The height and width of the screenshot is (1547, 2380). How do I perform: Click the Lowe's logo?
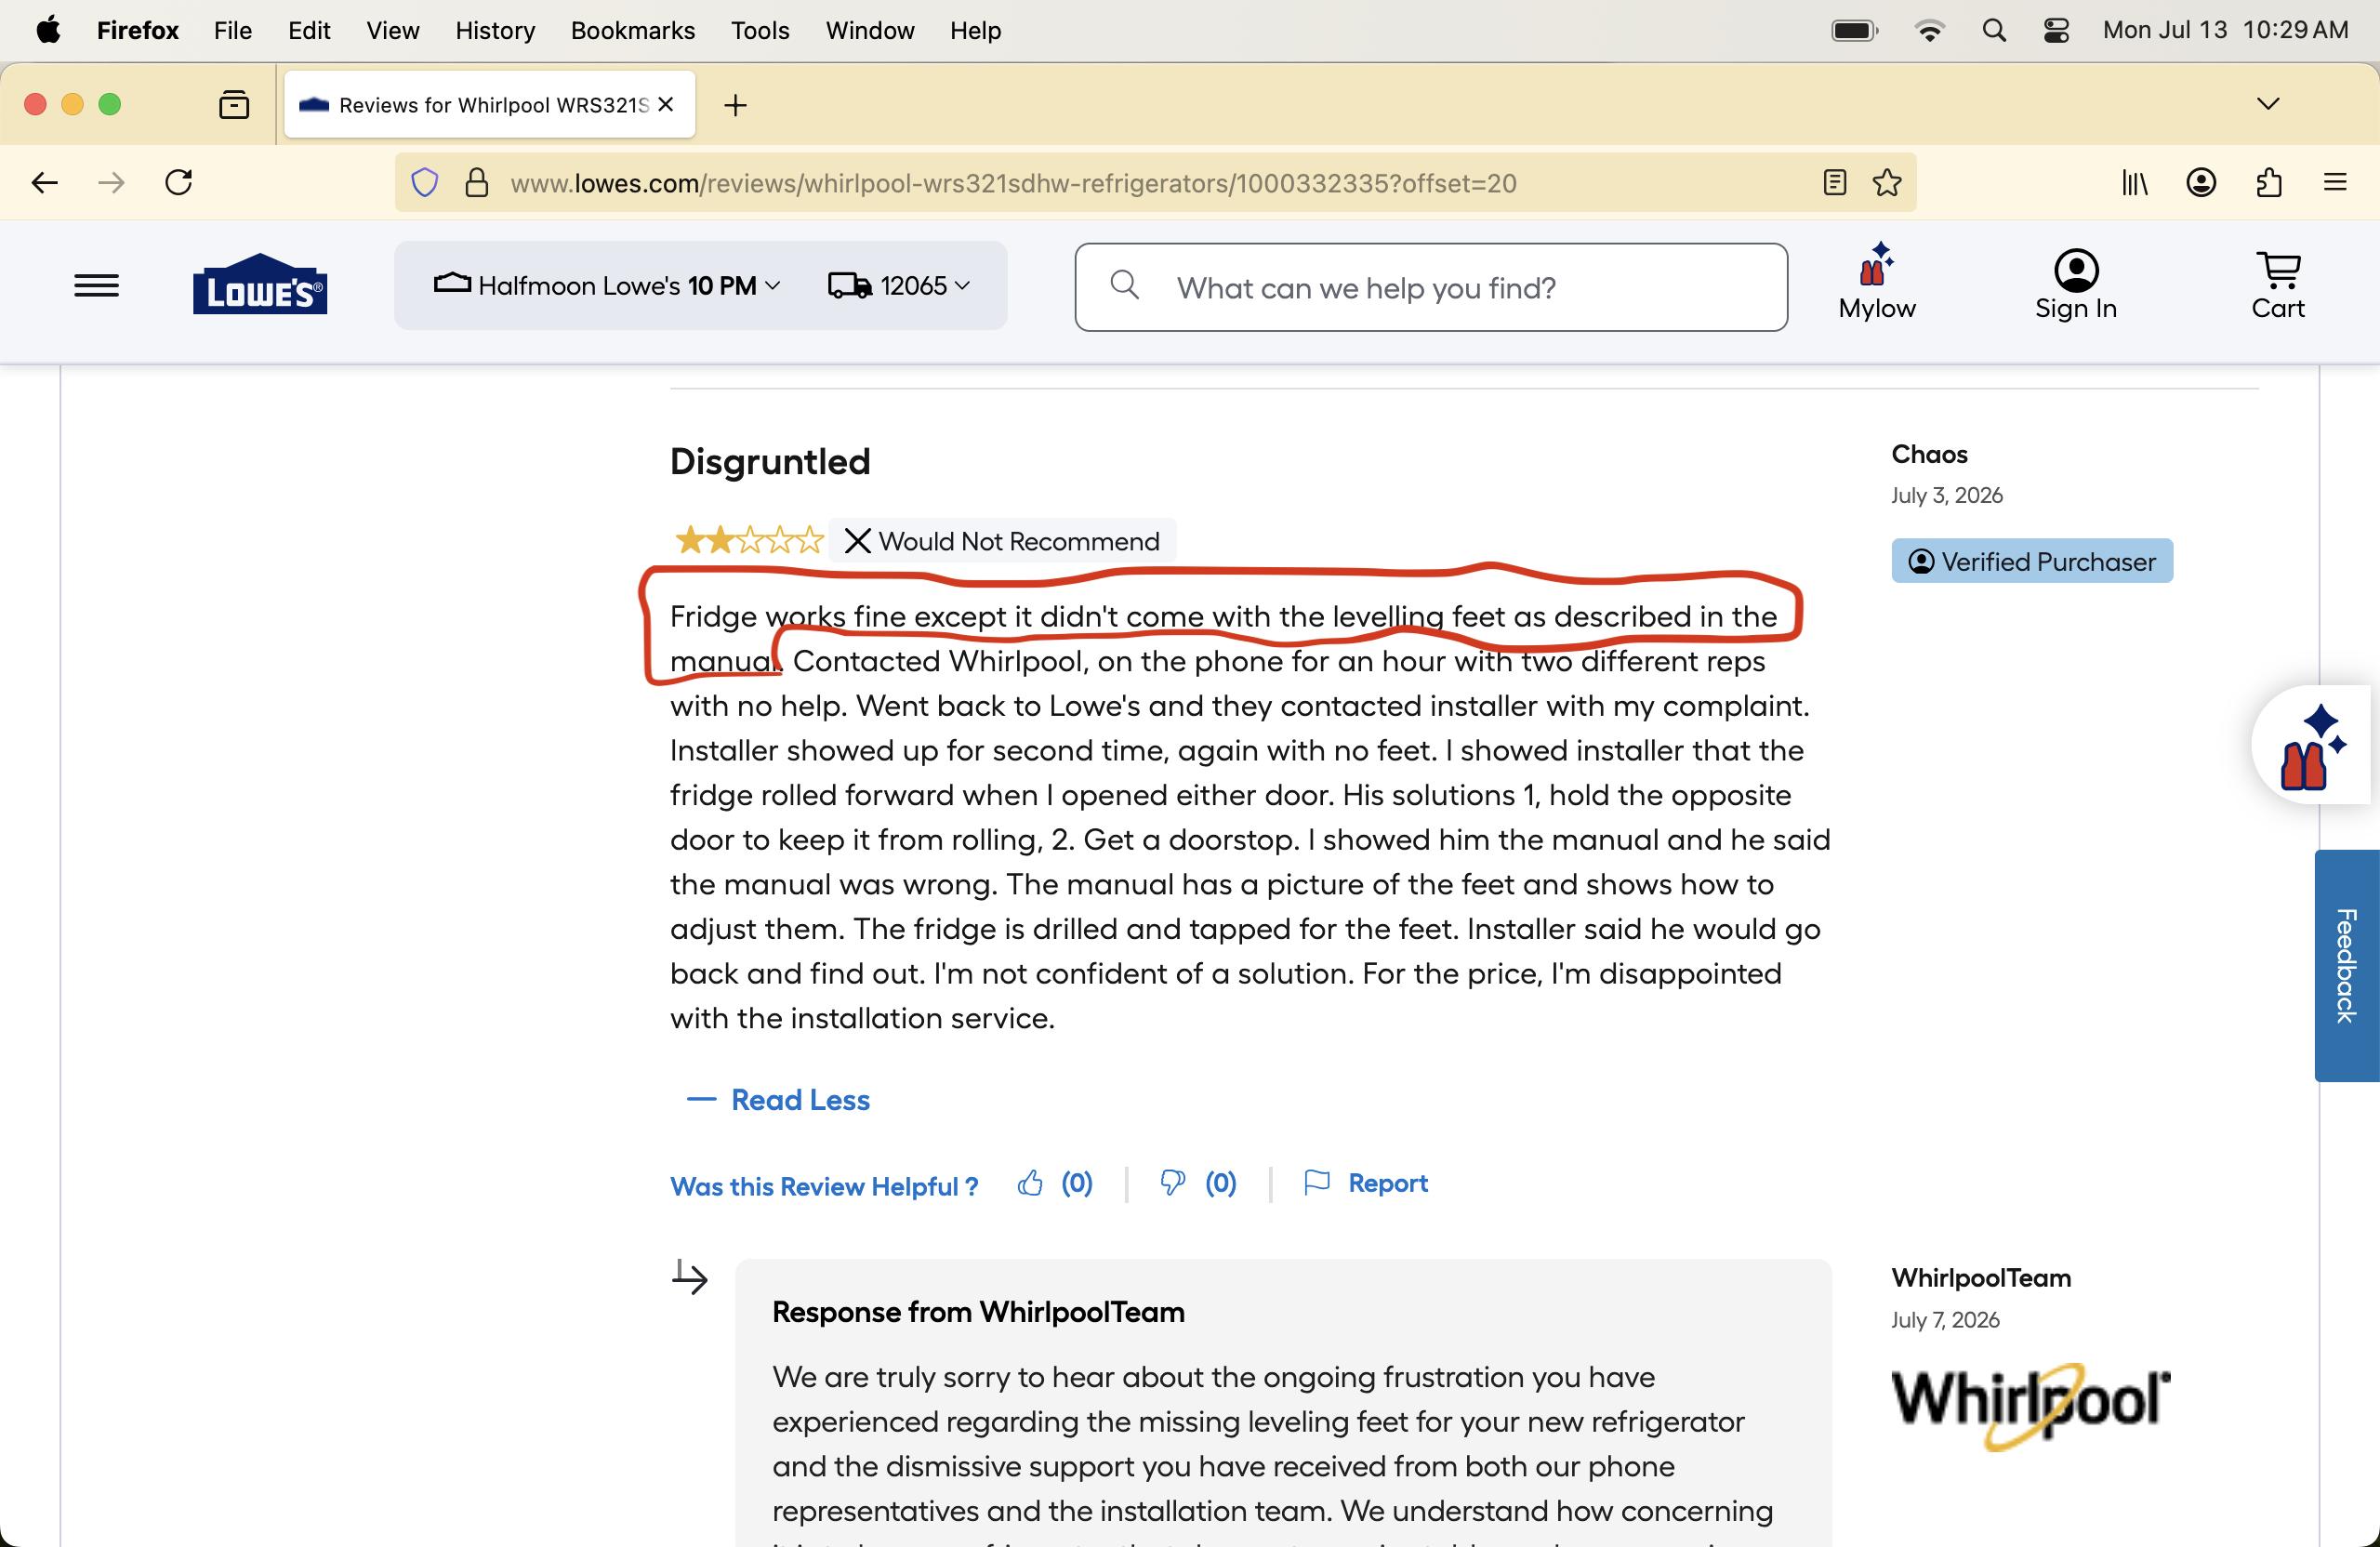click(x=260, y=284)
